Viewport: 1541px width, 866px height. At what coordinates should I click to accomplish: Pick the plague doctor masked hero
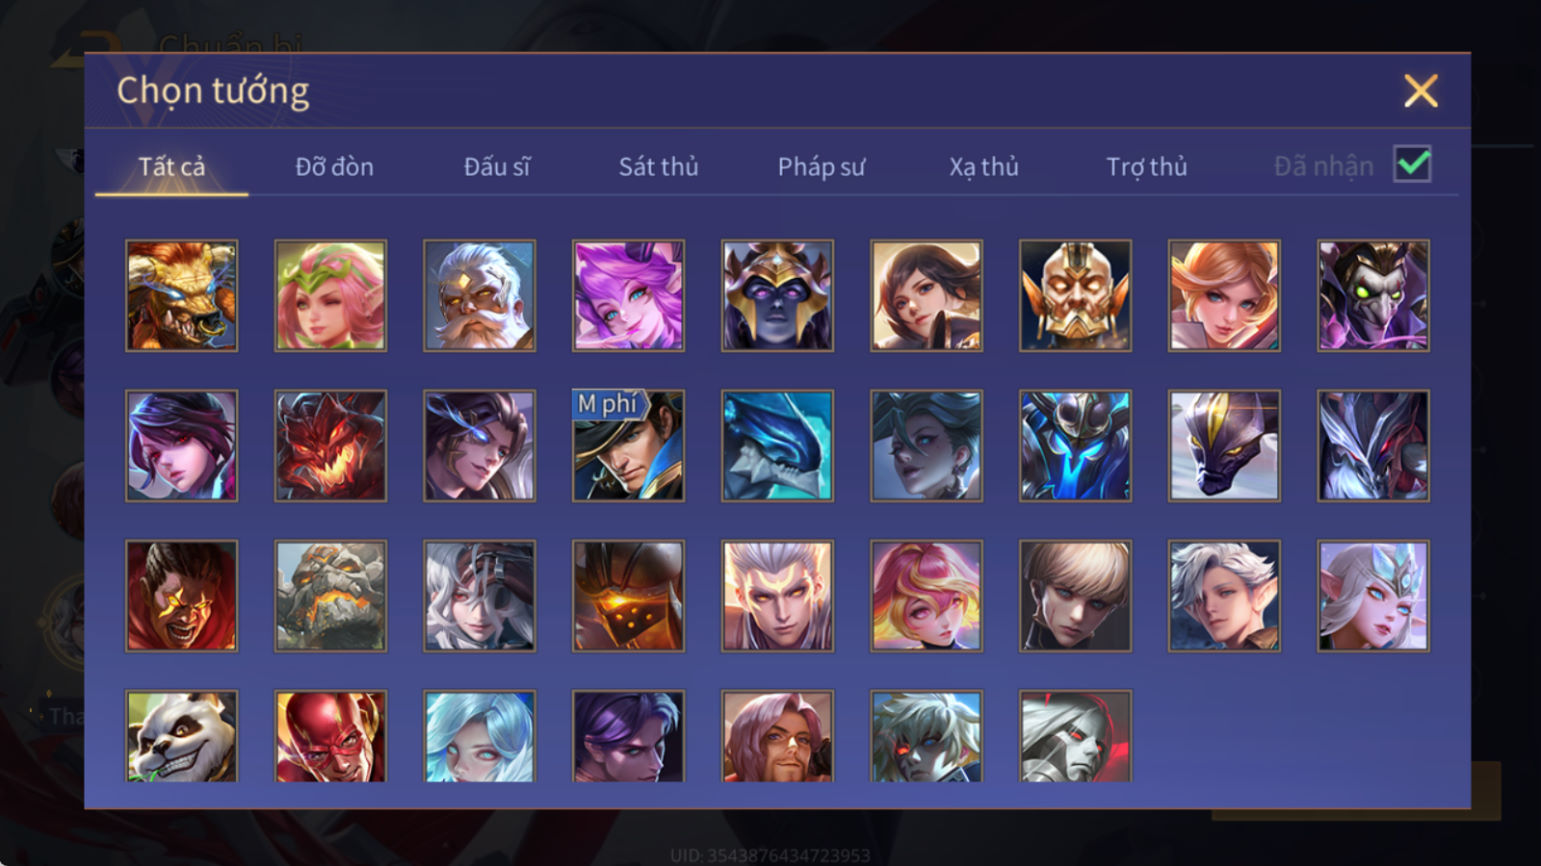coord(1373,295)
